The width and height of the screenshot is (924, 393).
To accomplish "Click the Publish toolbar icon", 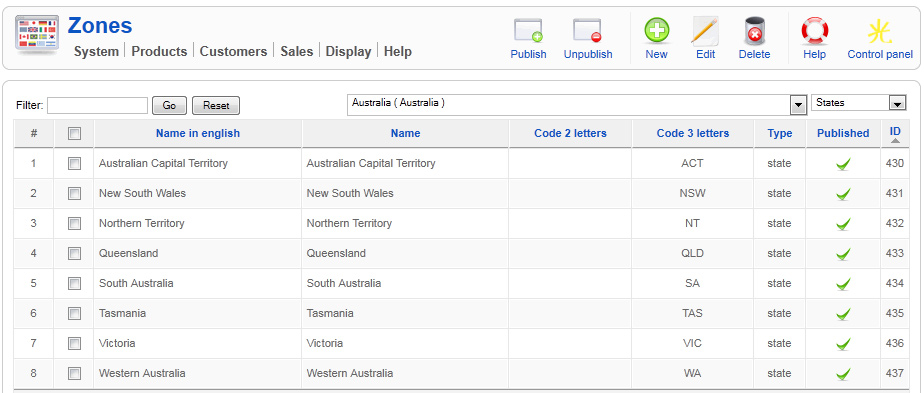I will pyautogui.click(x=529, y=31).
